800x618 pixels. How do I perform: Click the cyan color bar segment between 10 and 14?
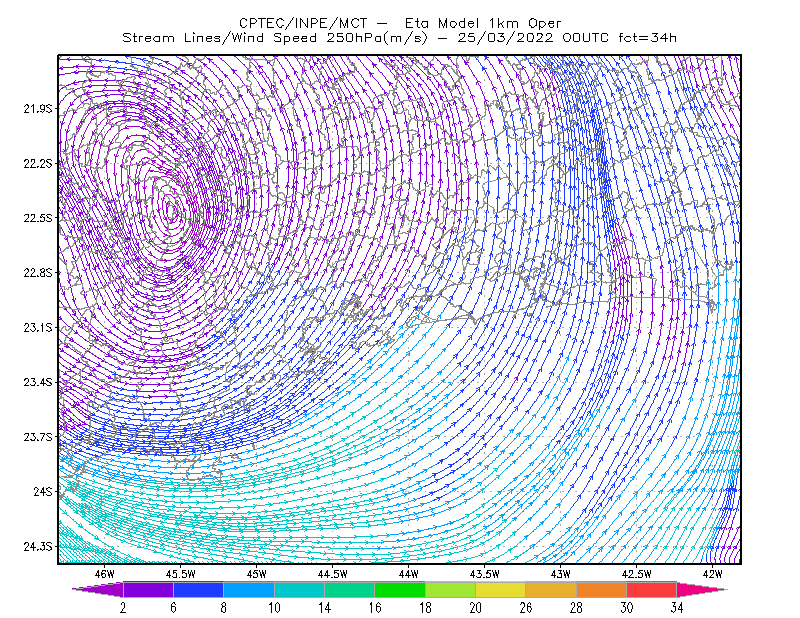tap(299, 589)
